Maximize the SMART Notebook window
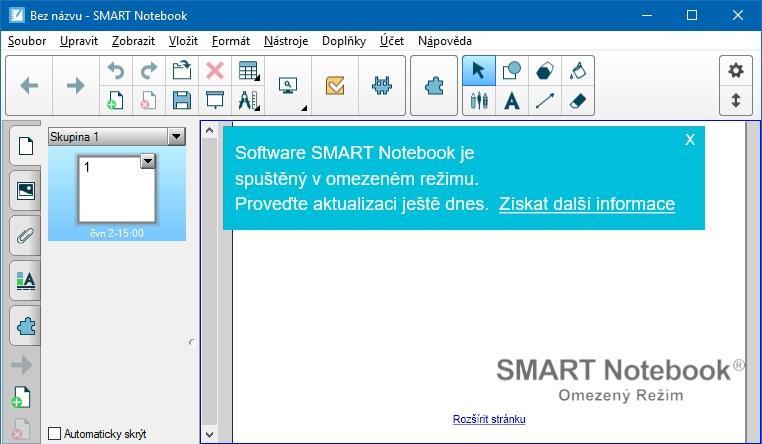The width and height of the screenshot is (762, 444). coord(692,15)
